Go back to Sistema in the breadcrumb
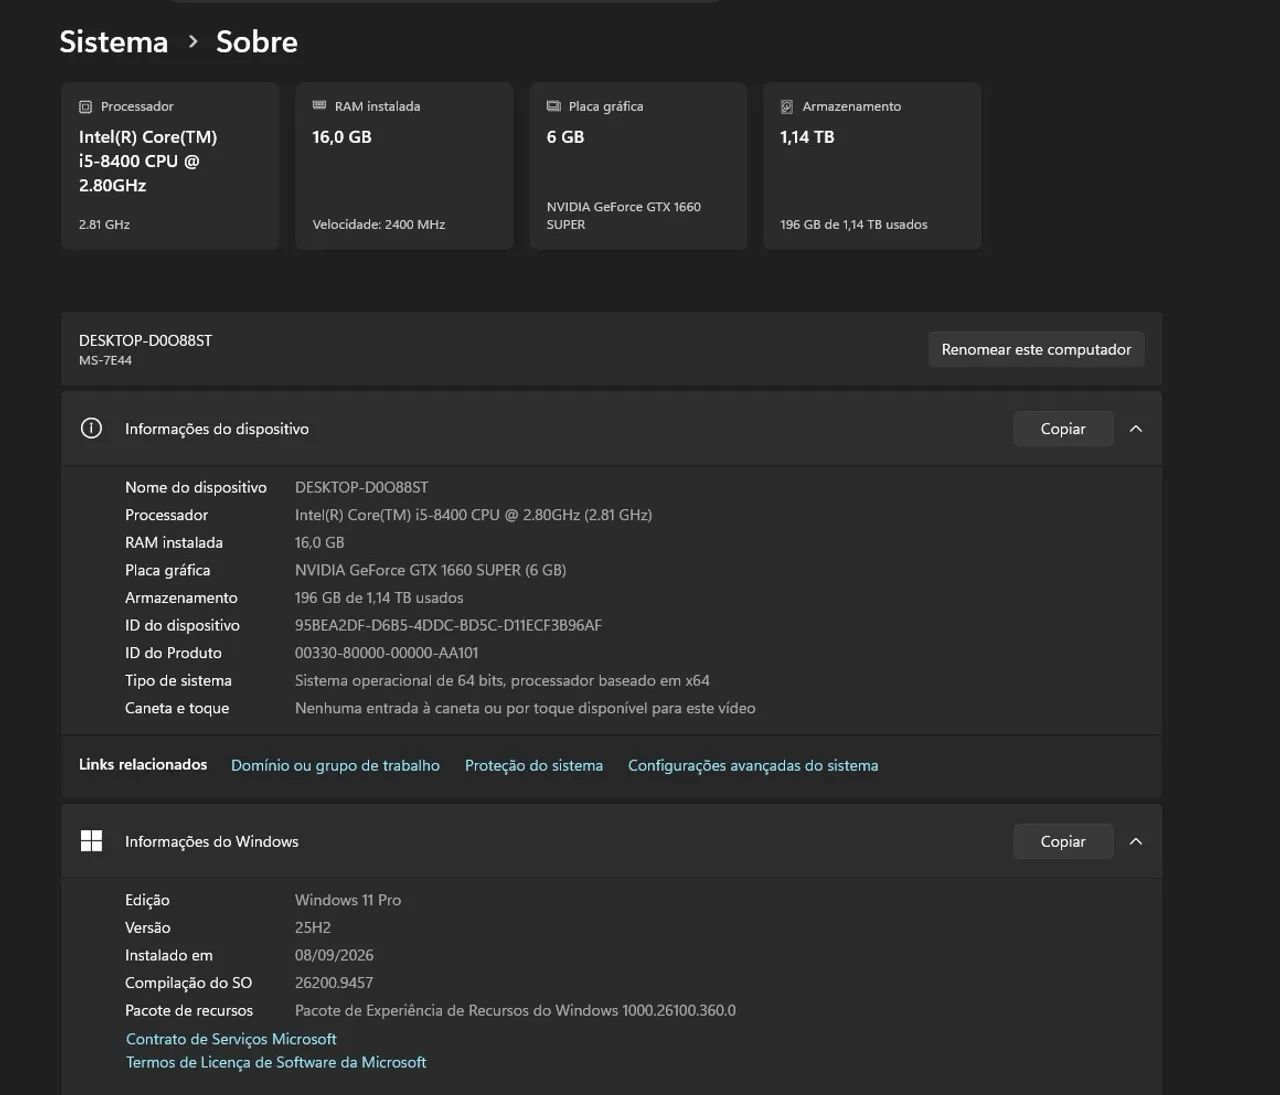This screenshot has width=1280, height=1095. point(114,42)
